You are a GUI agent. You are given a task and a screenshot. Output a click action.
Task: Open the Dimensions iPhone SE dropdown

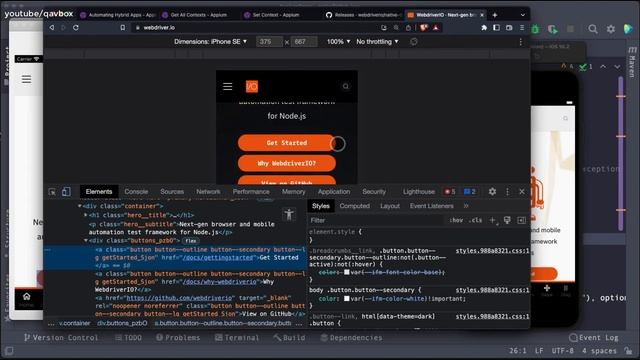pos(210,42)
